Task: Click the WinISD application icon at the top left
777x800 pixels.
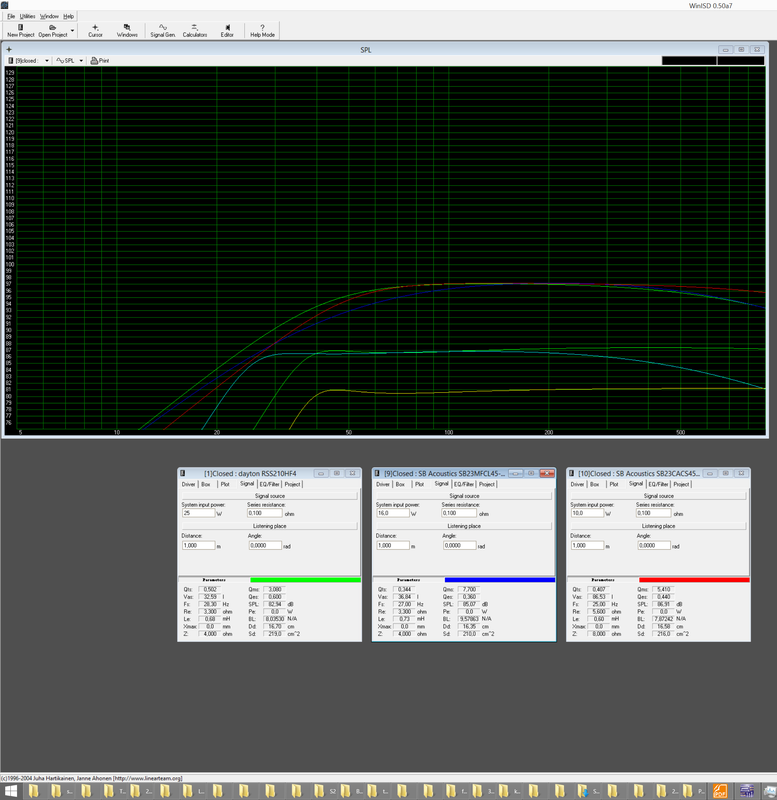Action: click(x=5, y=5)
